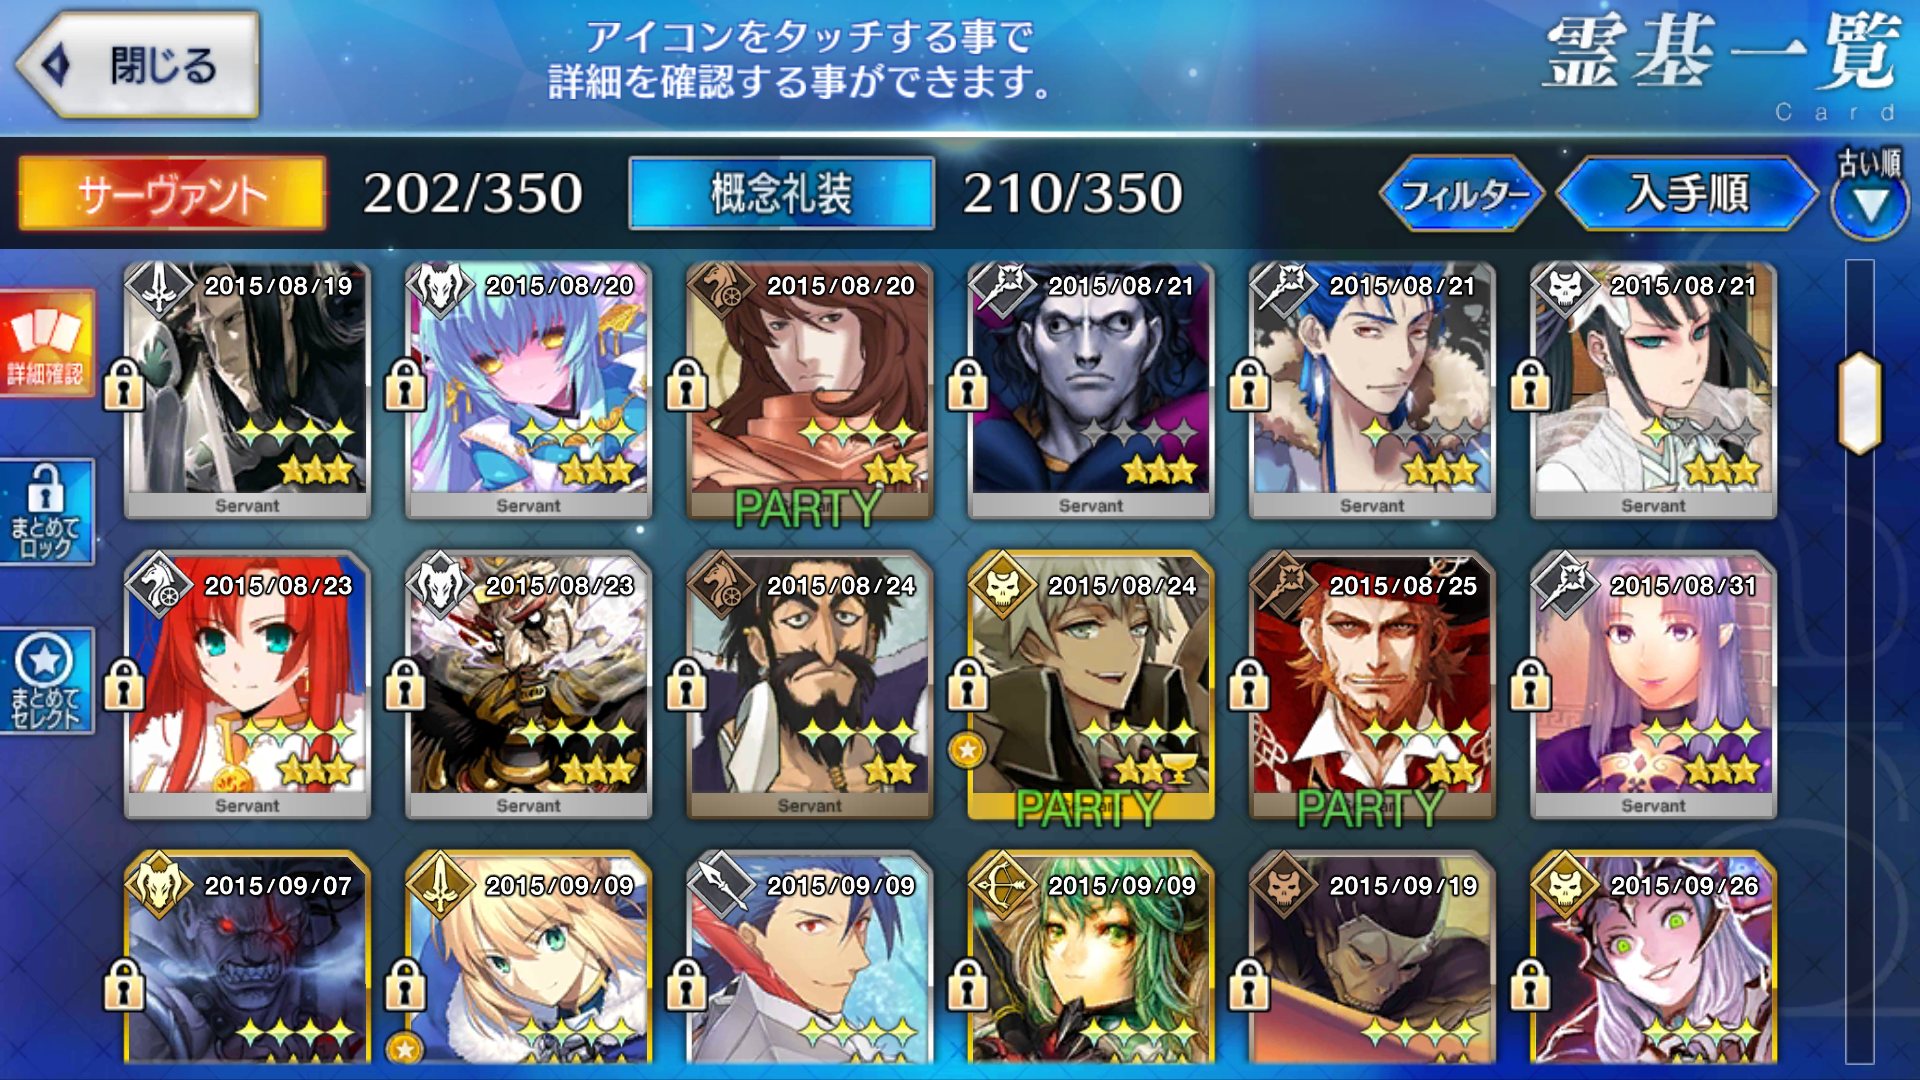Click the class icon on the 2015/08/19 servant
The width and height of the screenshot is (1920, 1080).
(158, 288)
